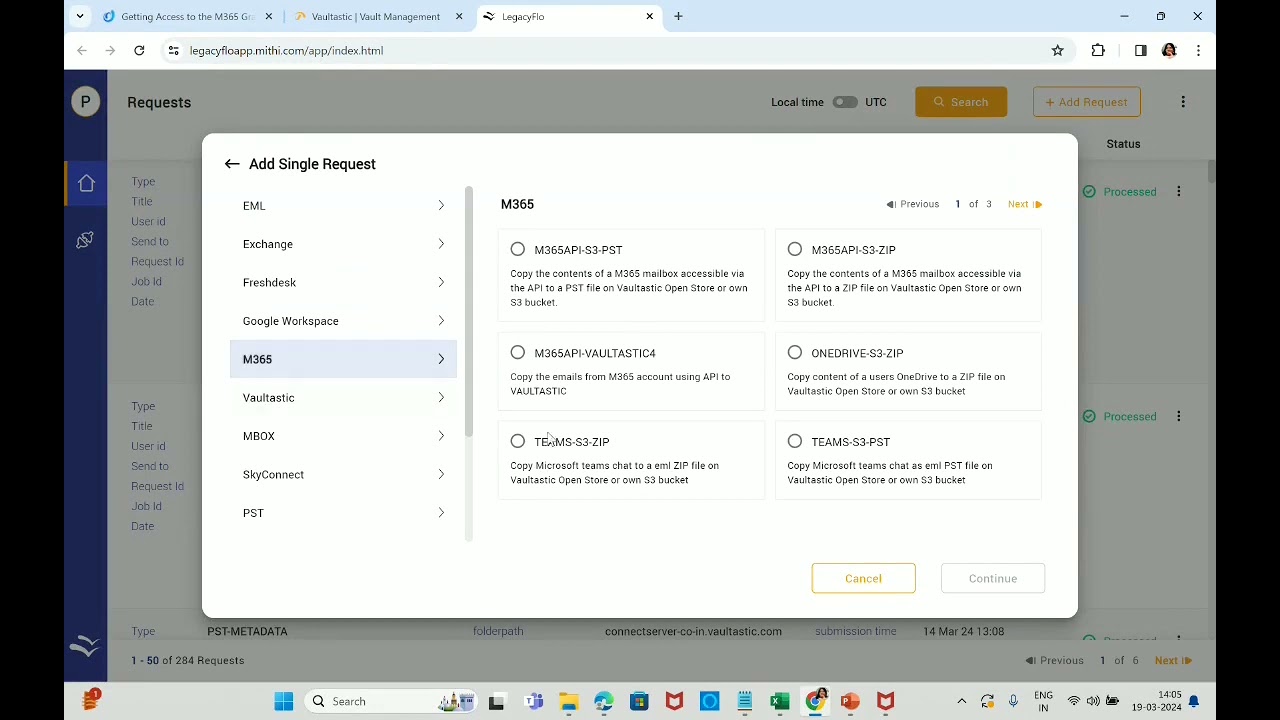The image size is (1280, 720).
Task: Expand the Vaultastic category
Action: pos(343,398)
